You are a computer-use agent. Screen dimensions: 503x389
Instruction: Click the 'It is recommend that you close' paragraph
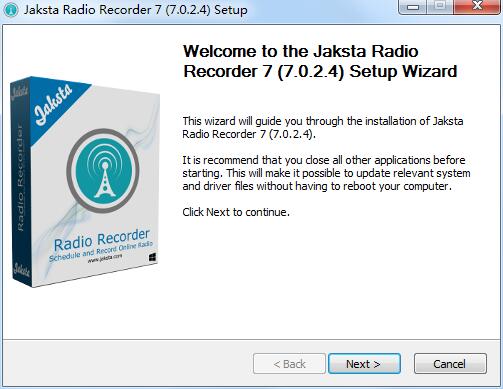pos(326,173)
